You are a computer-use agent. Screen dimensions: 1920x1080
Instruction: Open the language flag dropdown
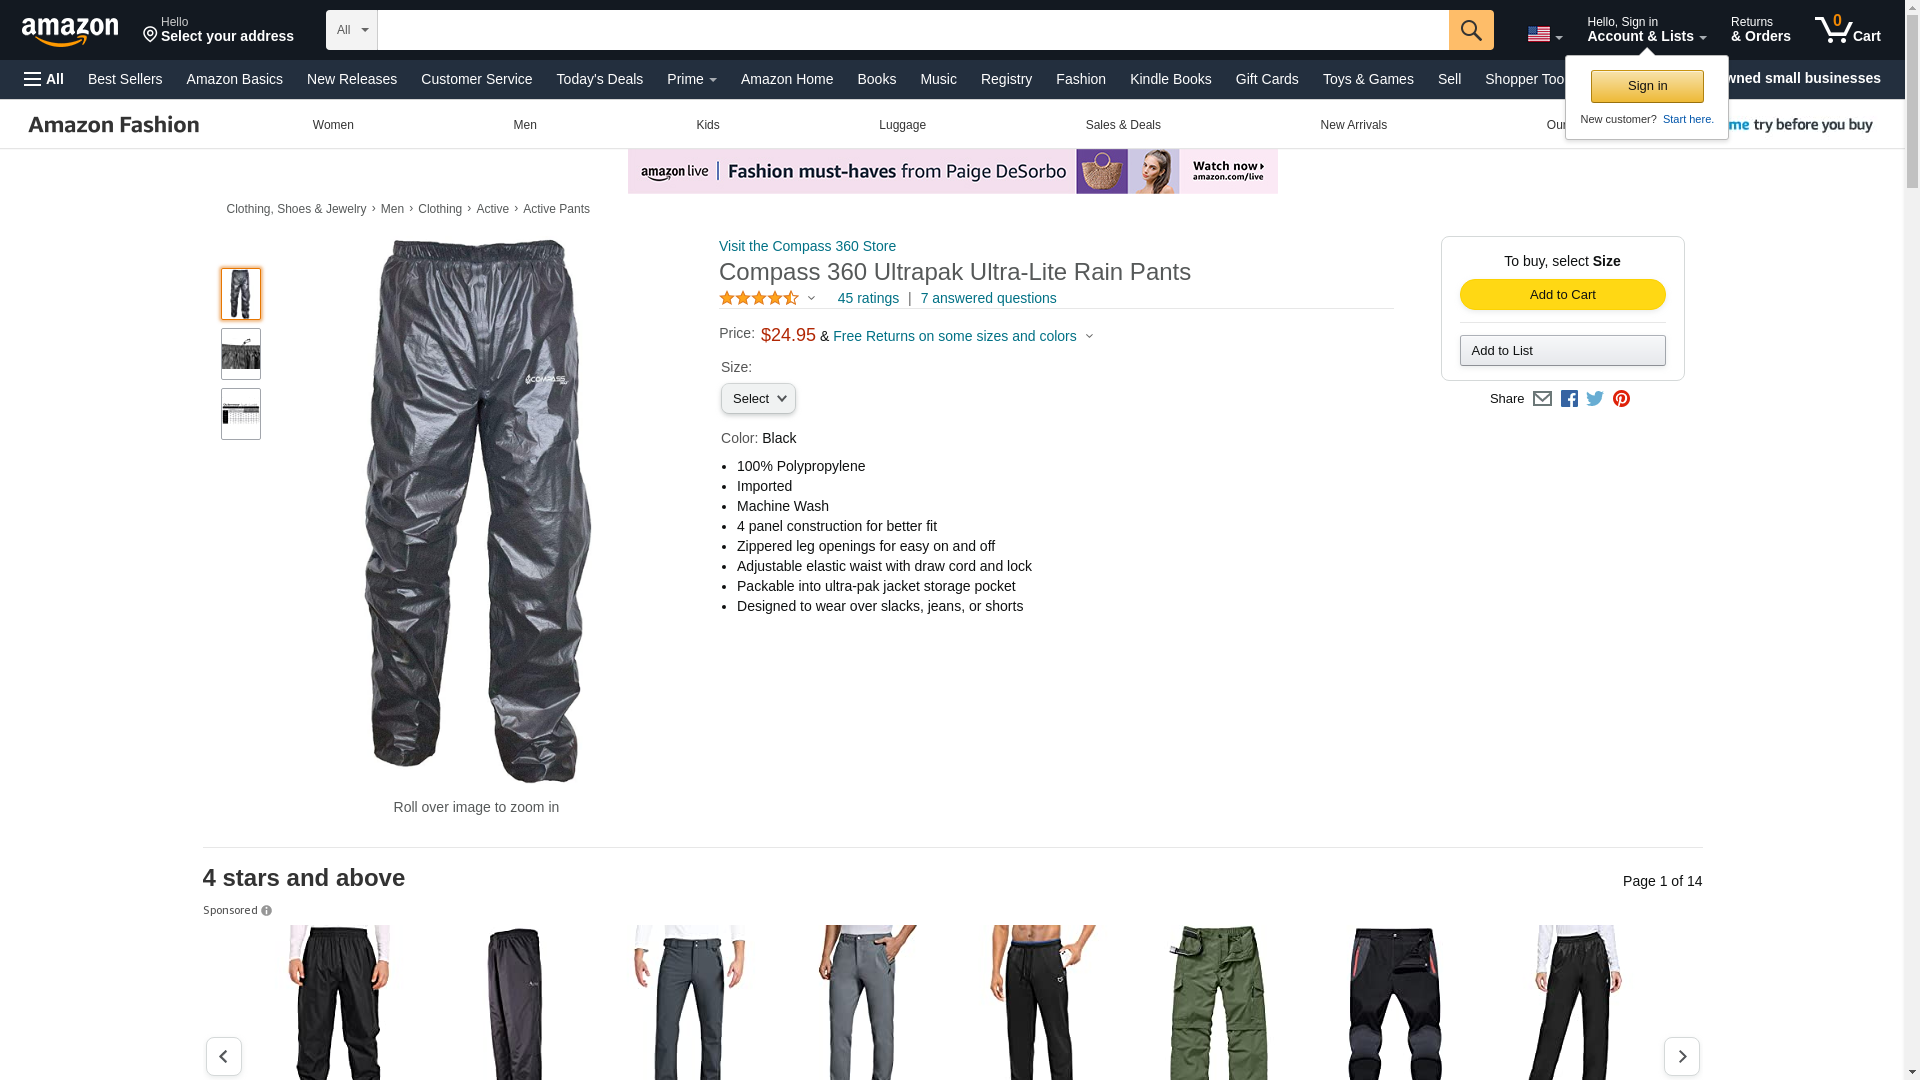pos(1544,34)
